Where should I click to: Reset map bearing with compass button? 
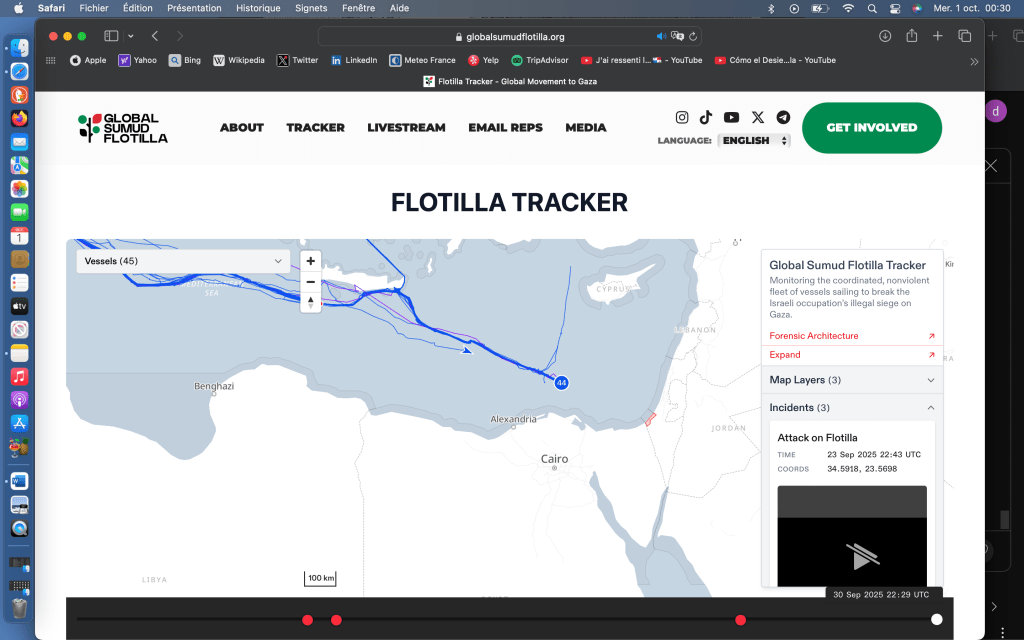coord(311,302)
